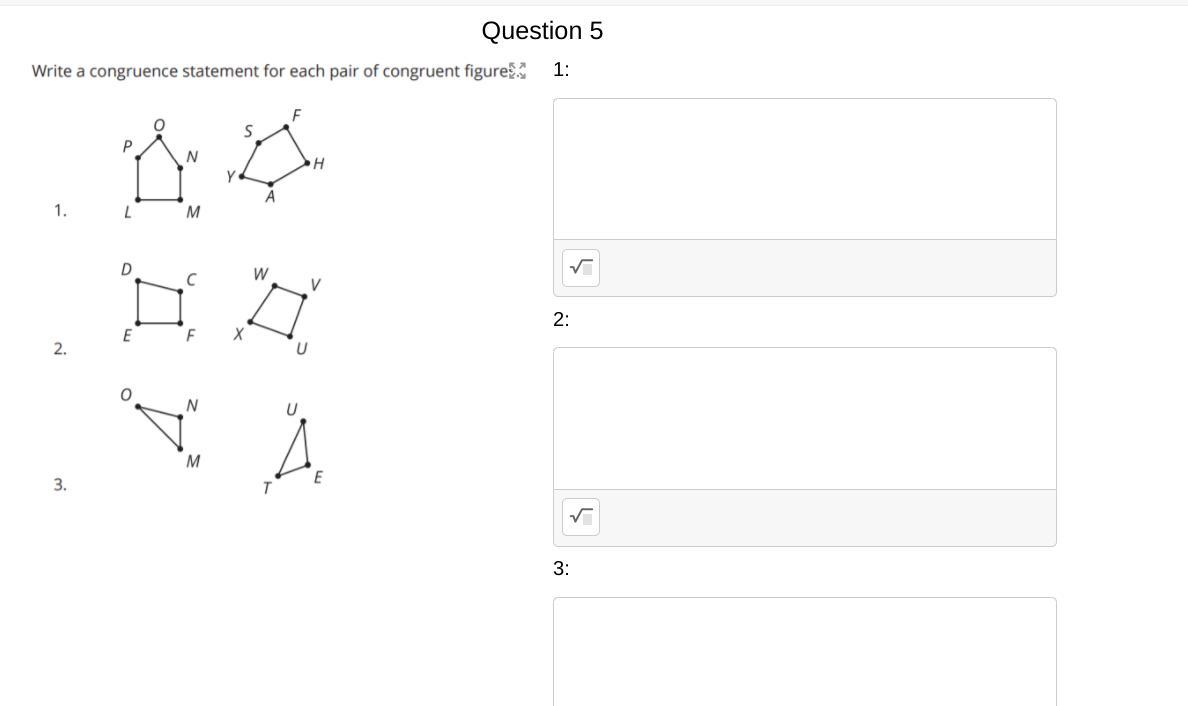The image size is (1188, 706).
Task: Open equation editor for answer 1
Action: [x=581, y=268]
